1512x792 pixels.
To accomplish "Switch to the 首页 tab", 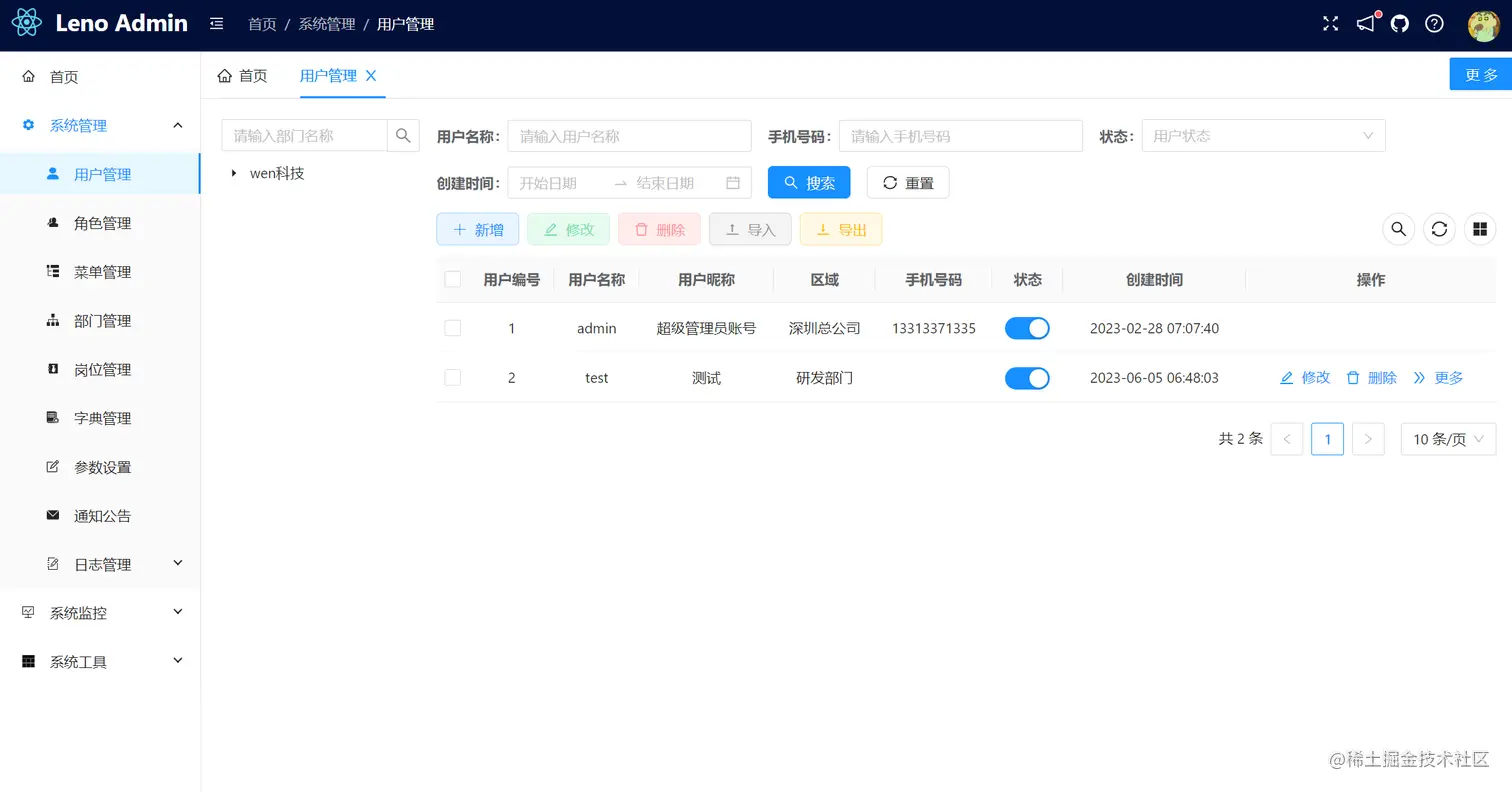I will pyautogui.click(x=243, y=75).
